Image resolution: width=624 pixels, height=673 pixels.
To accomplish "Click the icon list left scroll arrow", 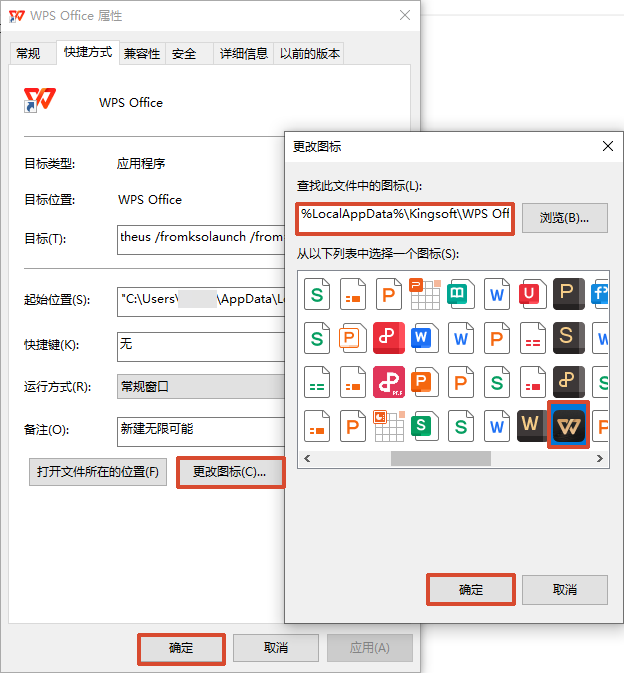I will pos(307,458).
